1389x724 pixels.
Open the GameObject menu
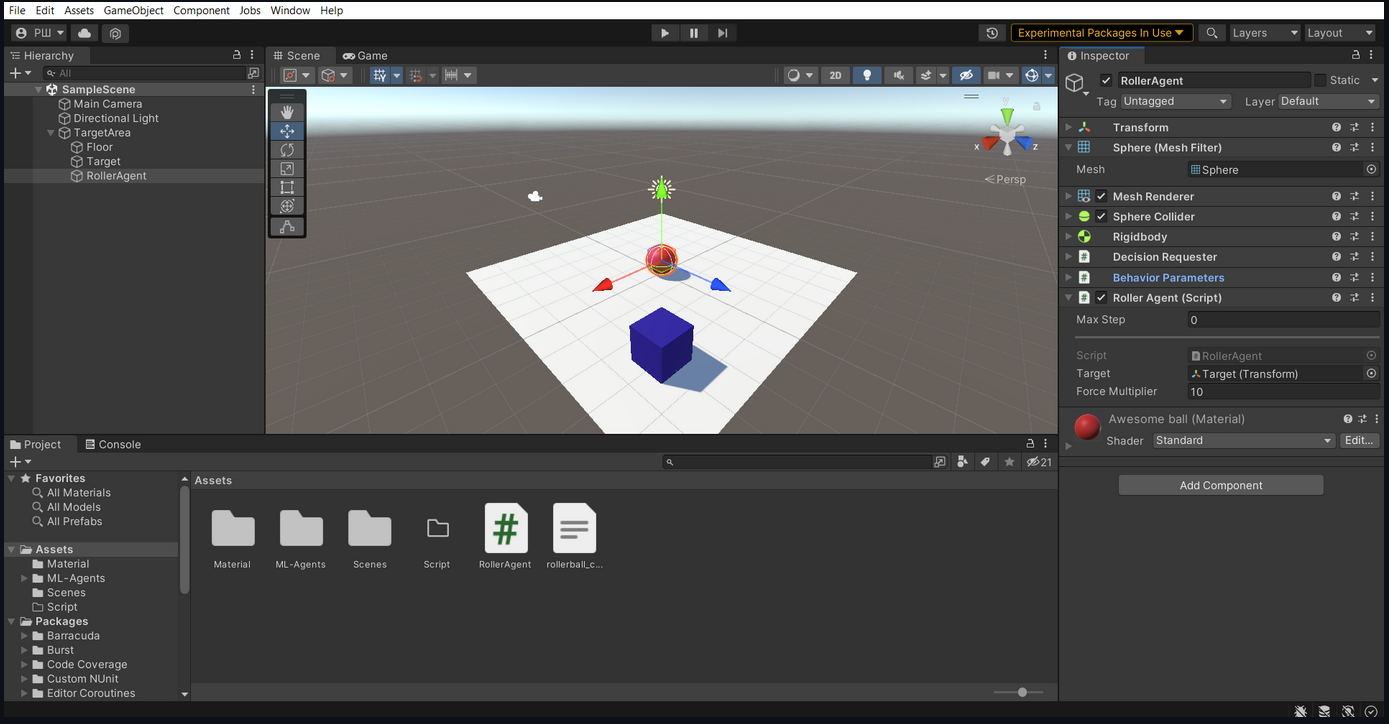[x=133, y=10]
